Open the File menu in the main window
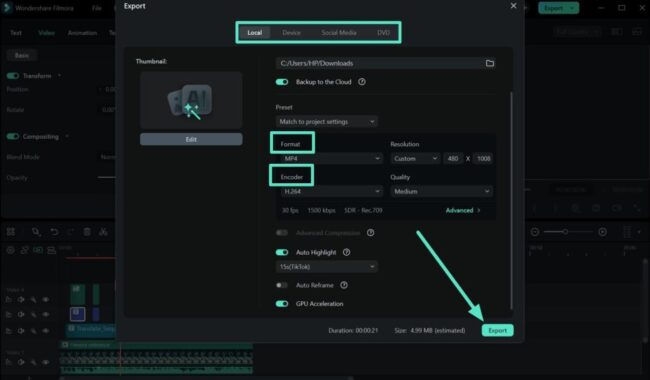This screenshot has height=380, width=650. 97,8
